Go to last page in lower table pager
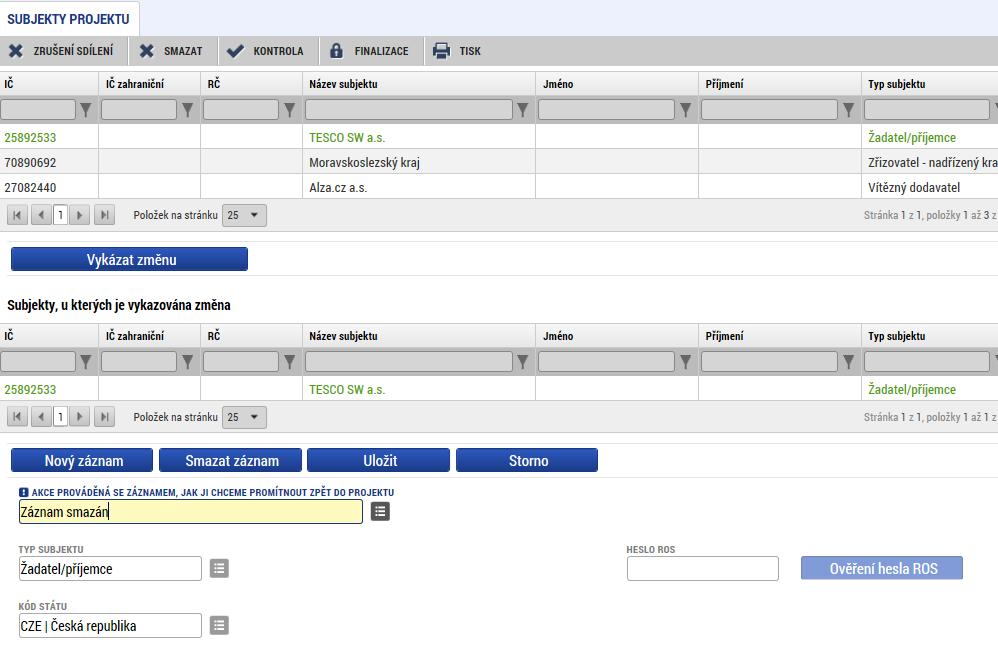The image size is (998, 659). (x=104, y=417)
